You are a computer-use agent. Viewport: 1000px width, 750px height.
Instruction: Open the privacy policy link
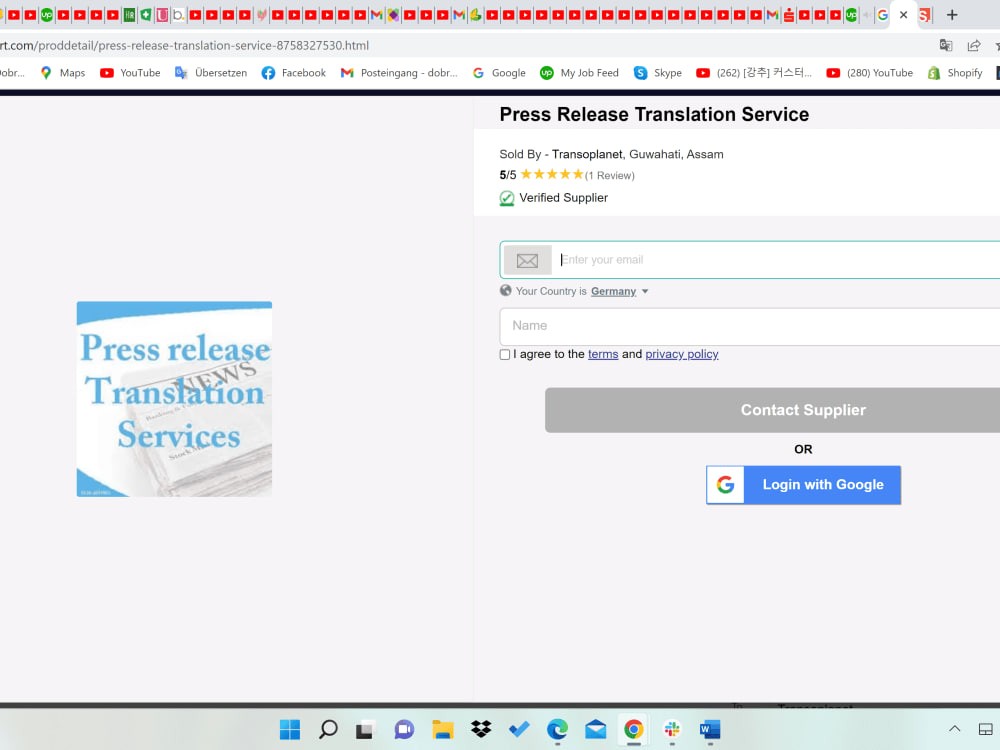point(681,354)
